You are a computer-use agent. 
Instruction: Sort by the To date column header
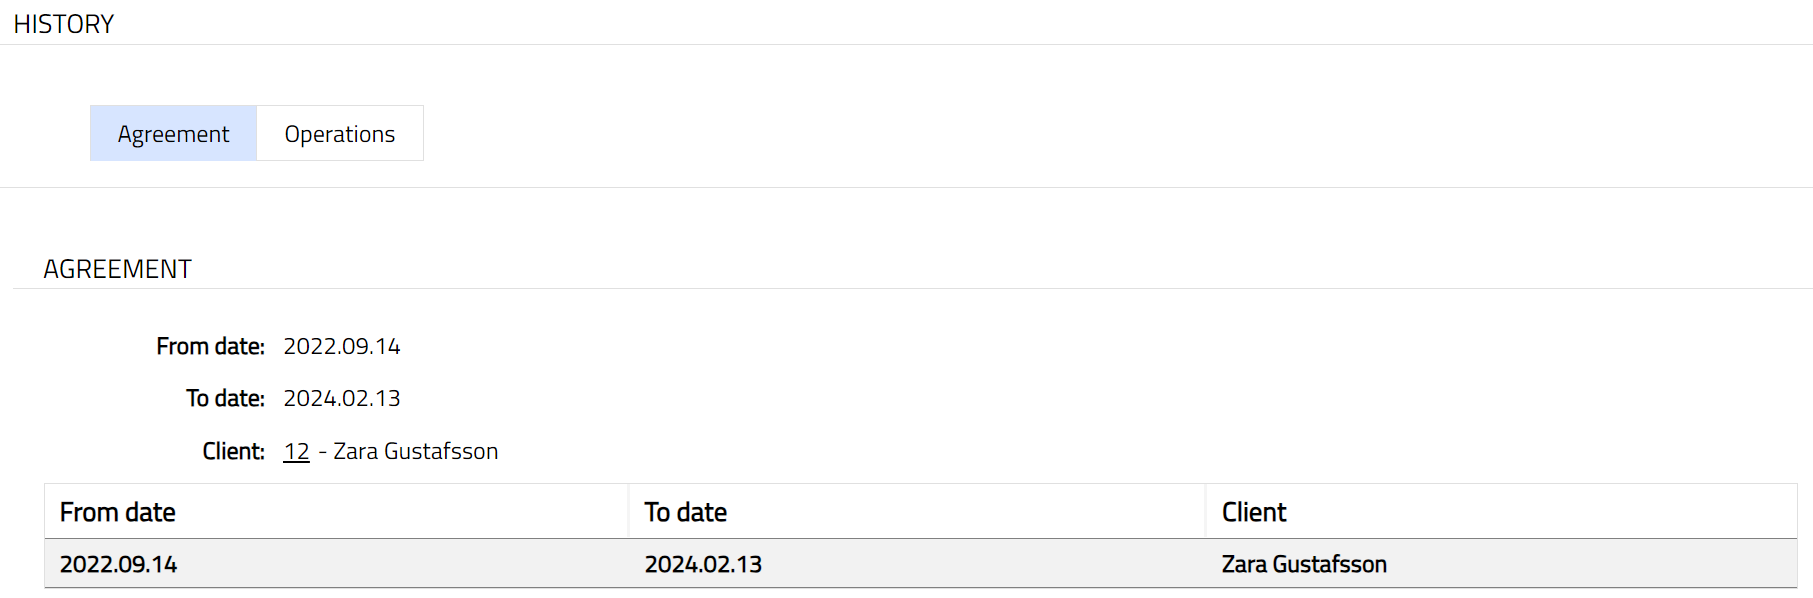tap(686, 513)
